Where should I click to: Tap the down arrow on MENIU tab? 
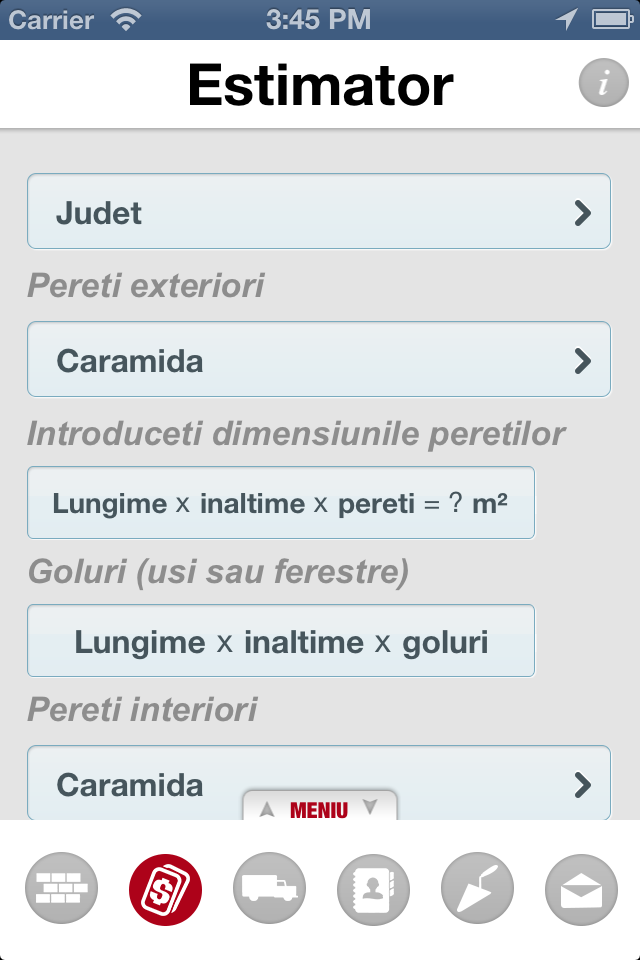tap(370, 806)
